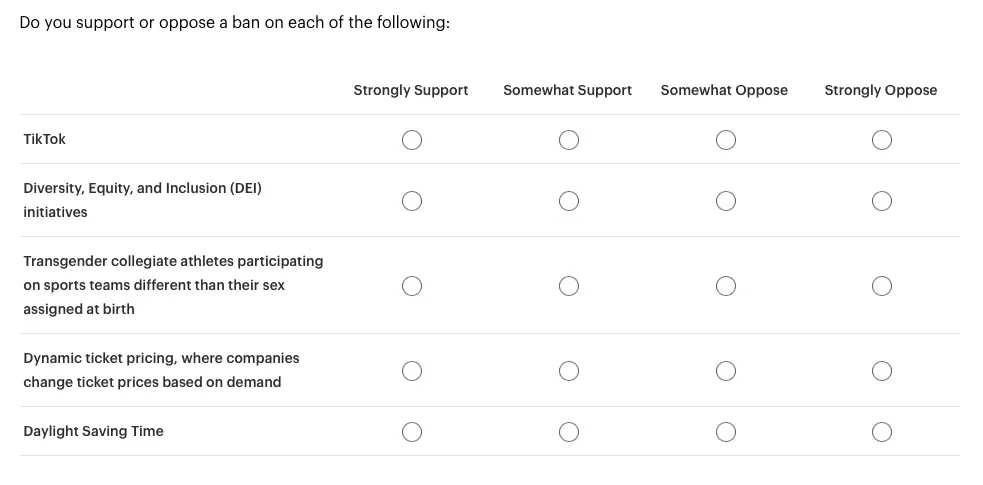This screenshot has height=485, width=983.
Task: Choose Somewhat Oppose for TikTok
Action: 725,140
